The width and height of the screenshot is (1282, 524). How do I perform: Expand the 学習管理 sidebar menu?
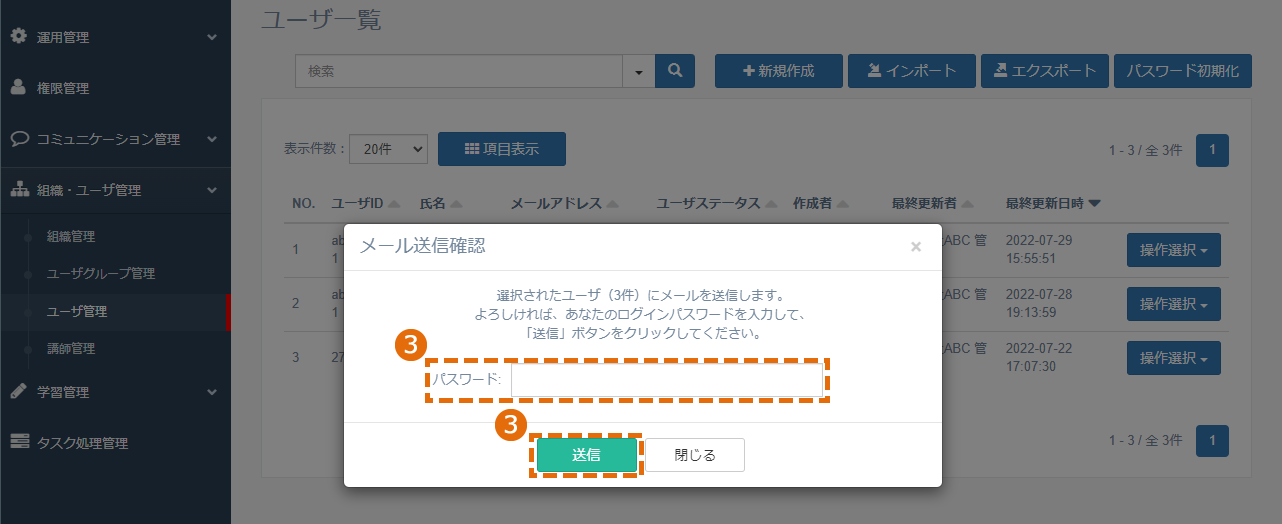pyautogui.click(x=115, y=392)
